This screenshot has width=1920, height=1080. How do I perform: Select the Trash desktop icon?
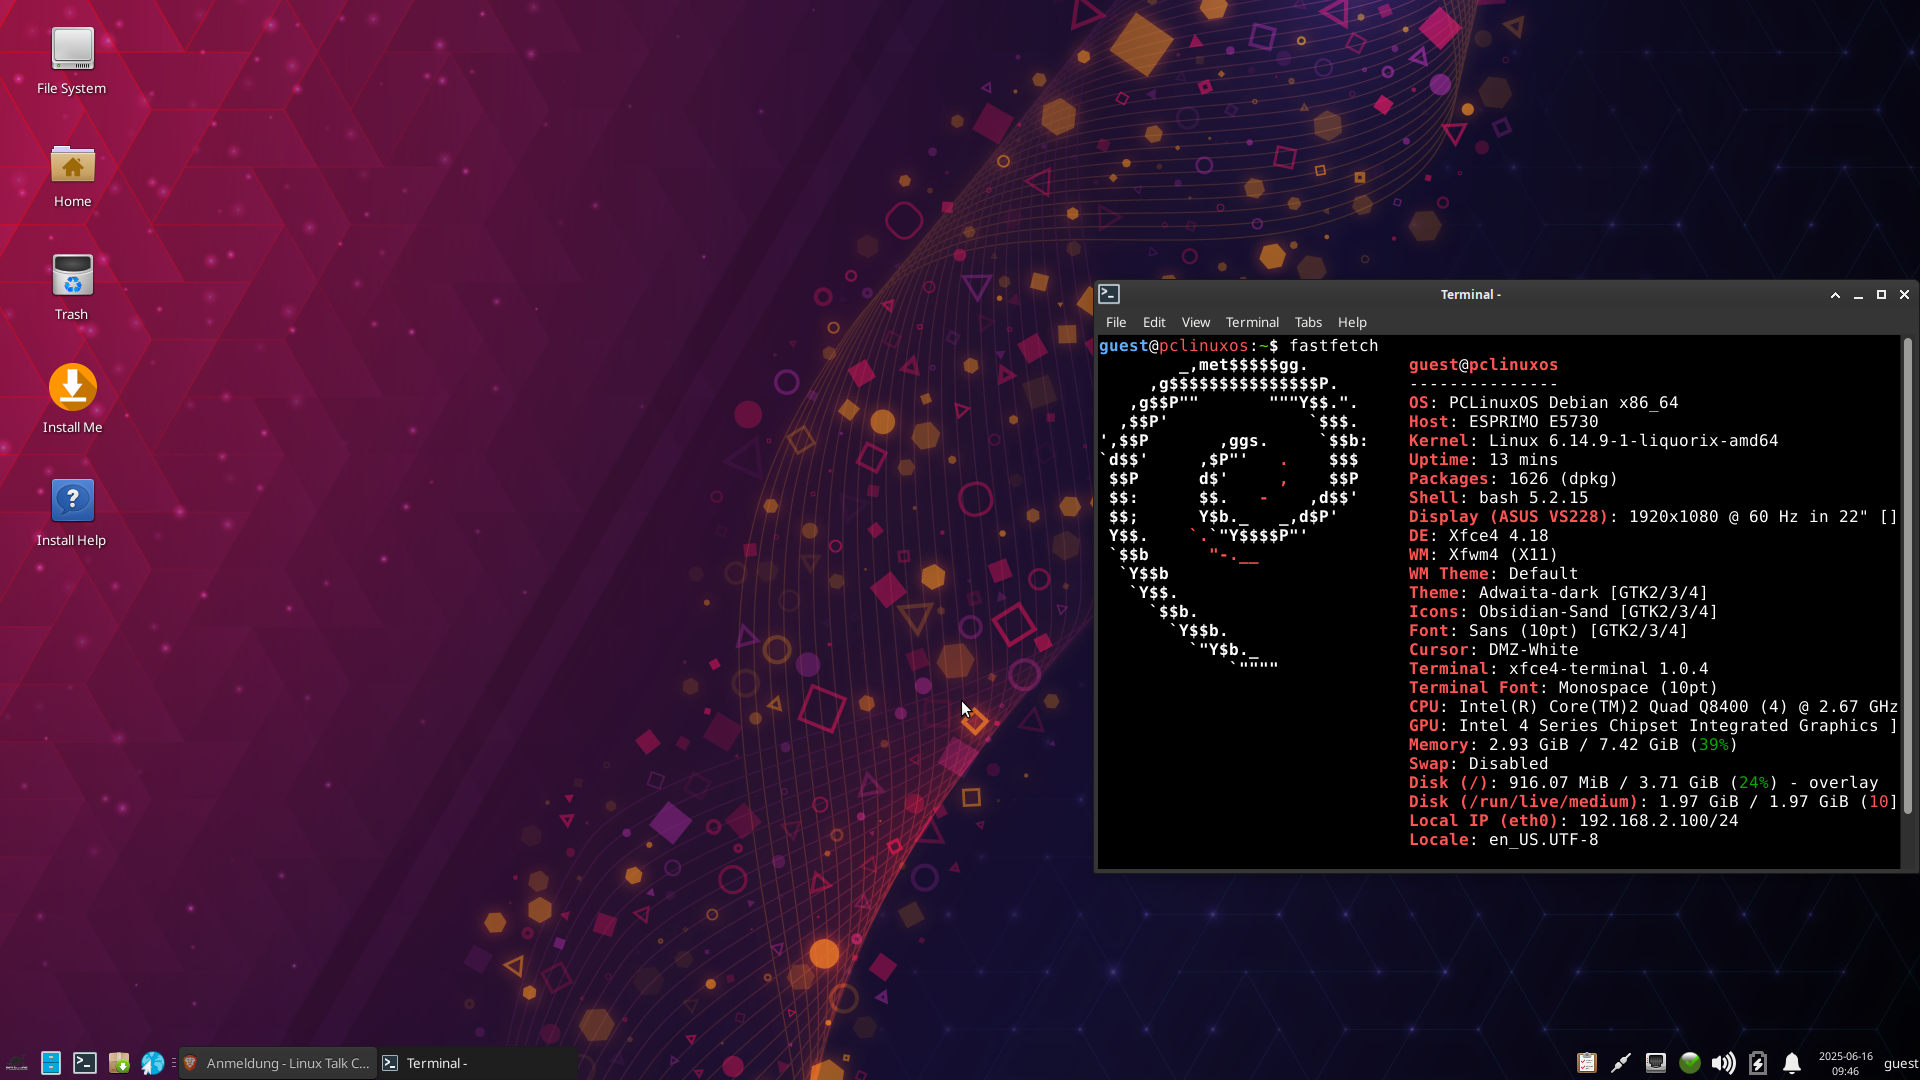[72, 276]
